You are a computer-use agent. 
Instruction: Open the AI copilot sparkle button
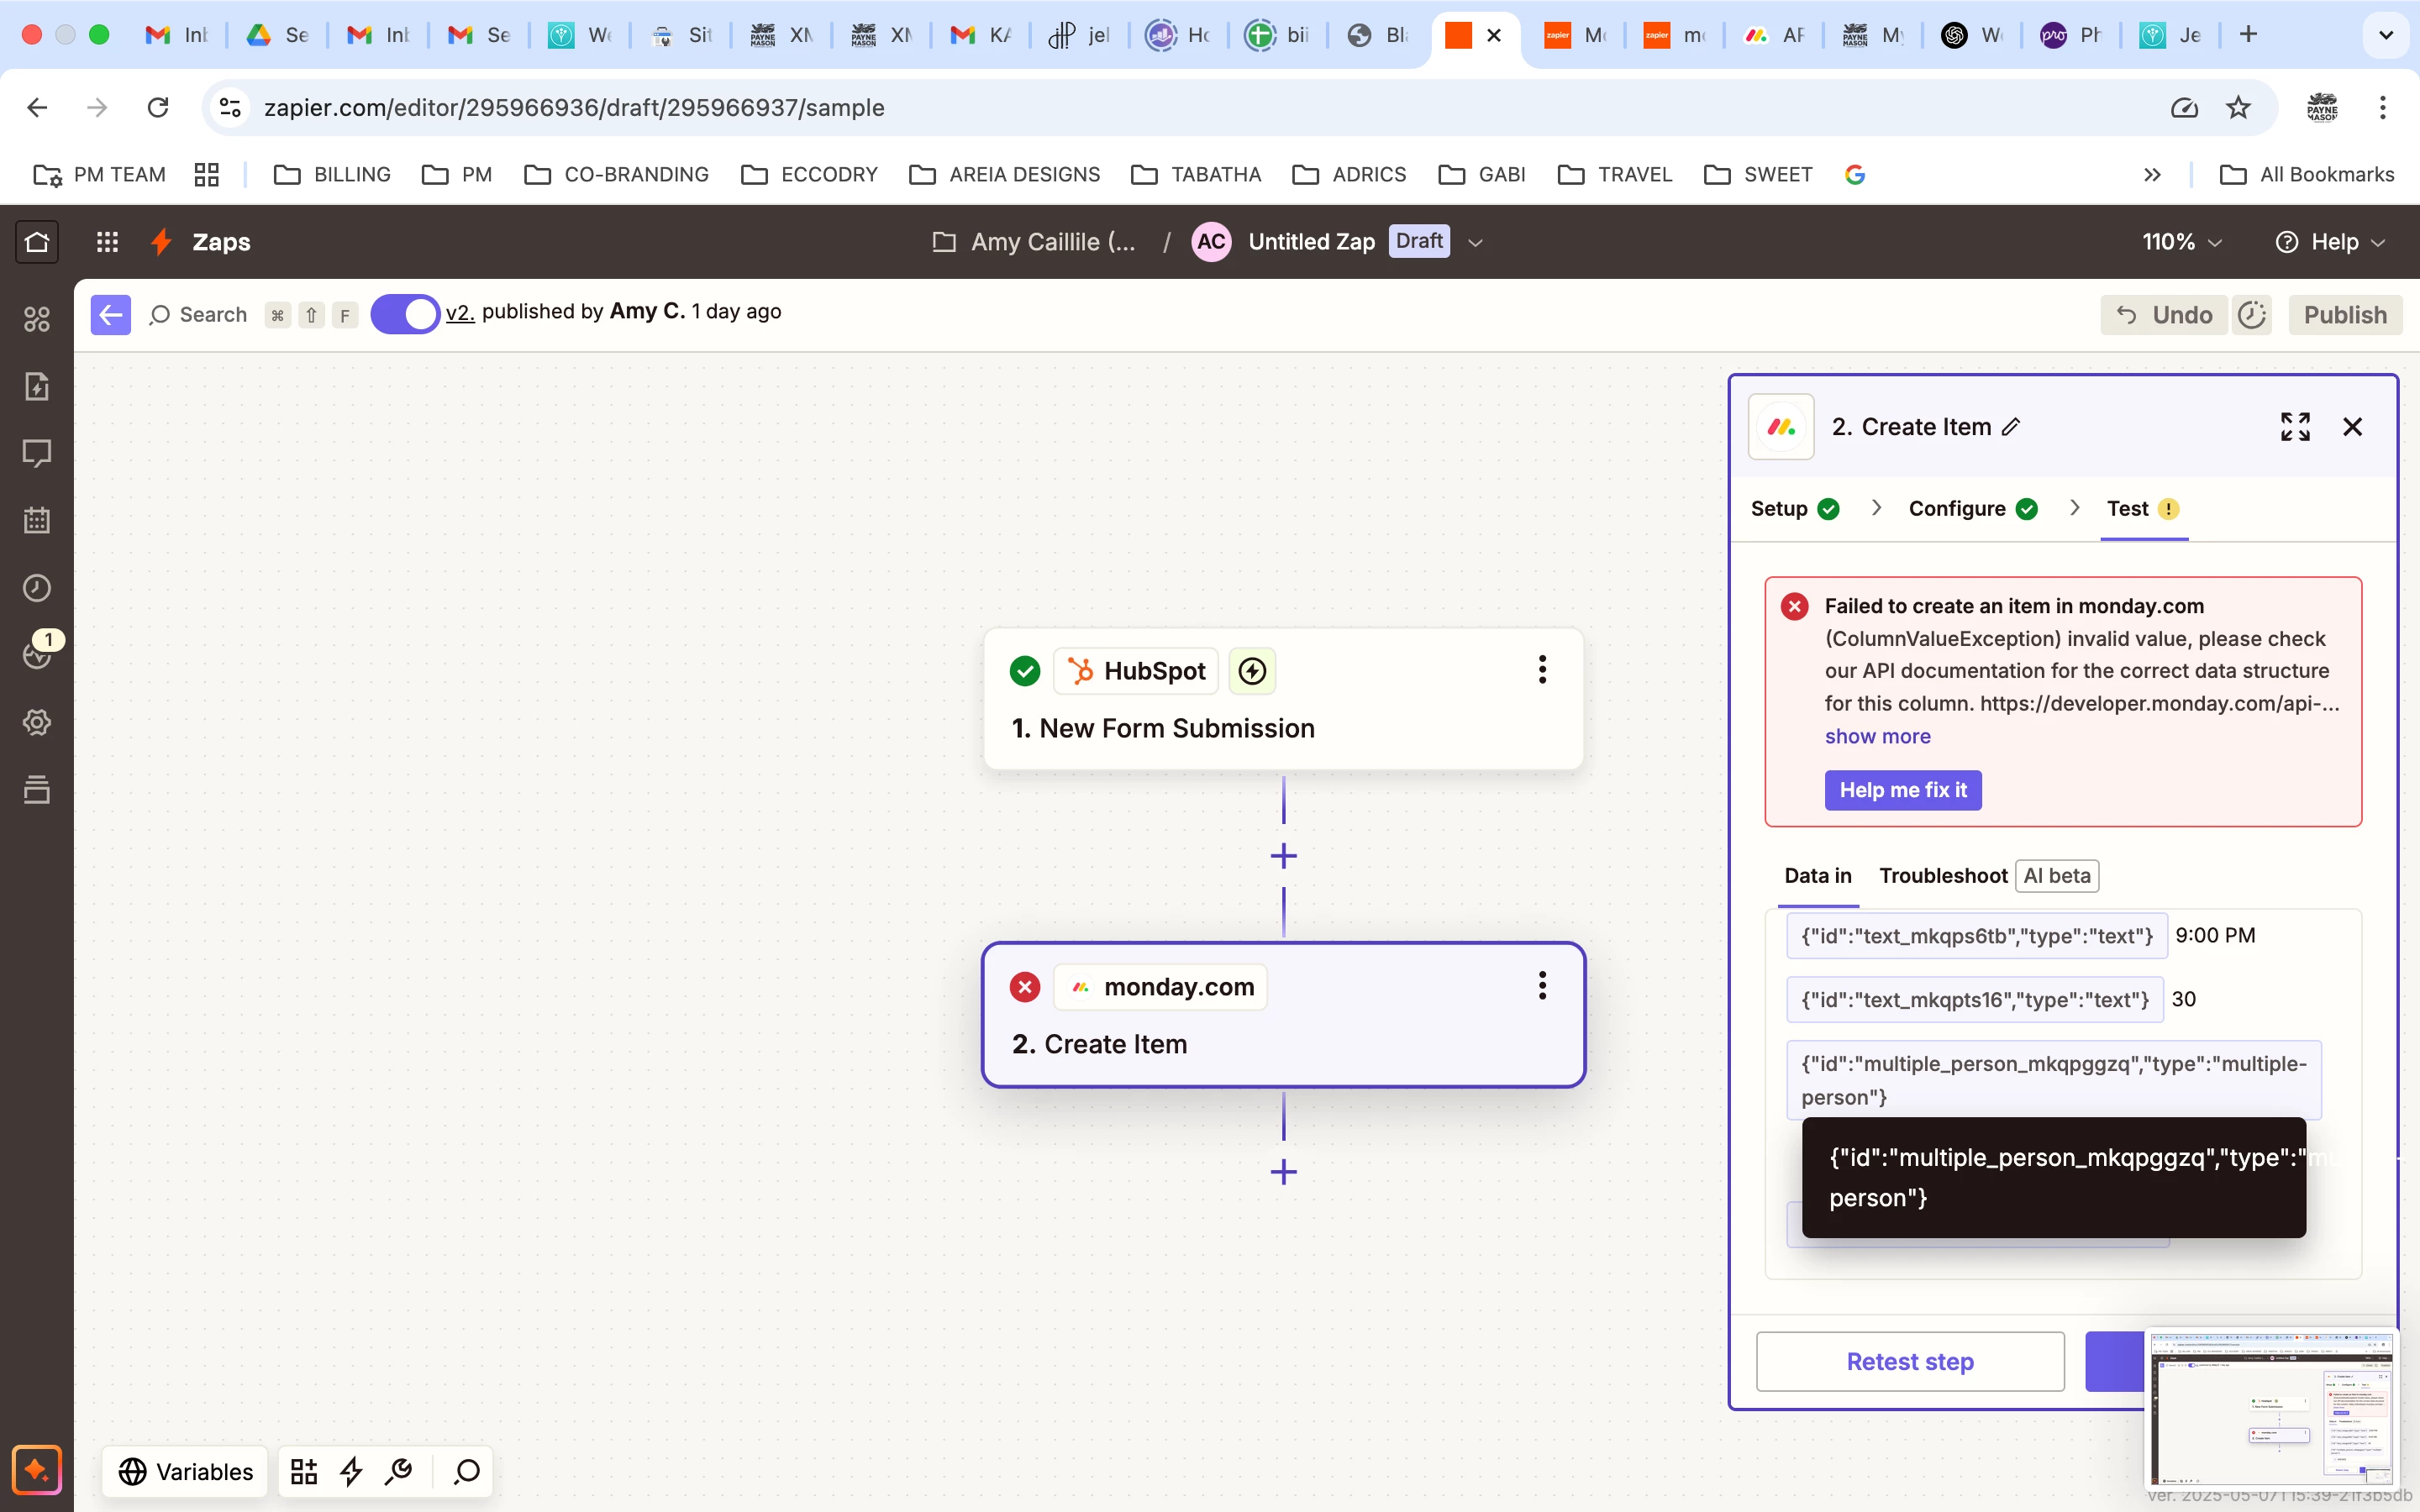point(37,1470)
